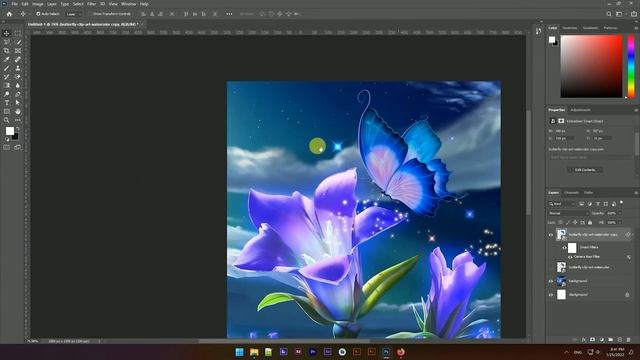
Task: Hide the butterfly clip art watercolor copy layer
Action: (551, 235)
